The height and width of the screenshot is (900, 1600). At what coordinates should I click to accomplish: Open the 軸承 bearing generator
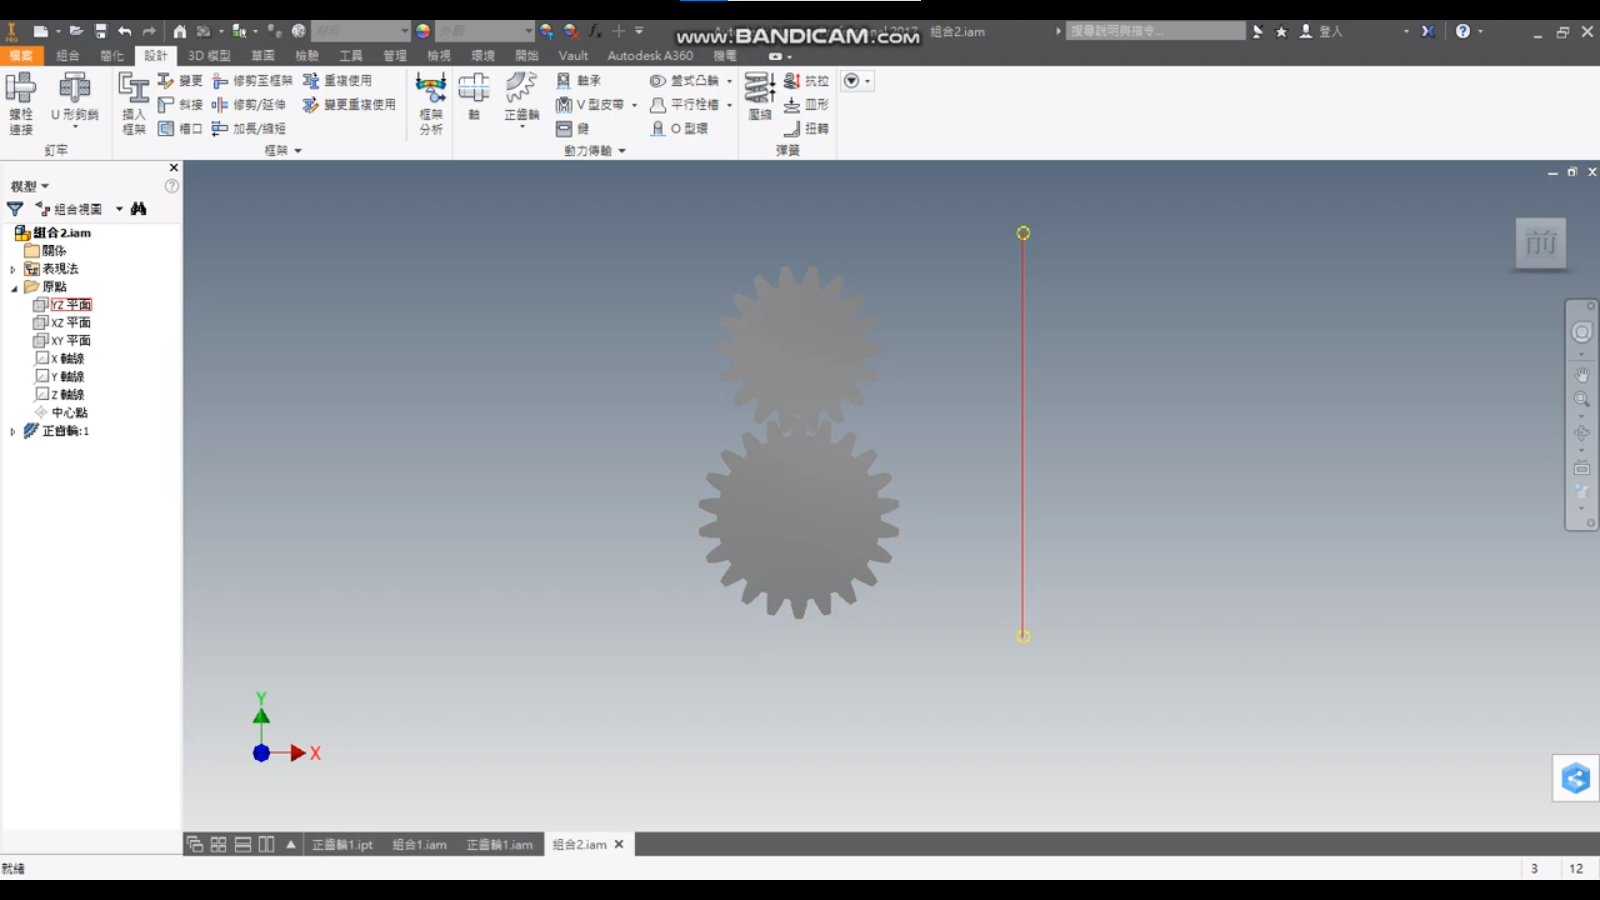579,80
